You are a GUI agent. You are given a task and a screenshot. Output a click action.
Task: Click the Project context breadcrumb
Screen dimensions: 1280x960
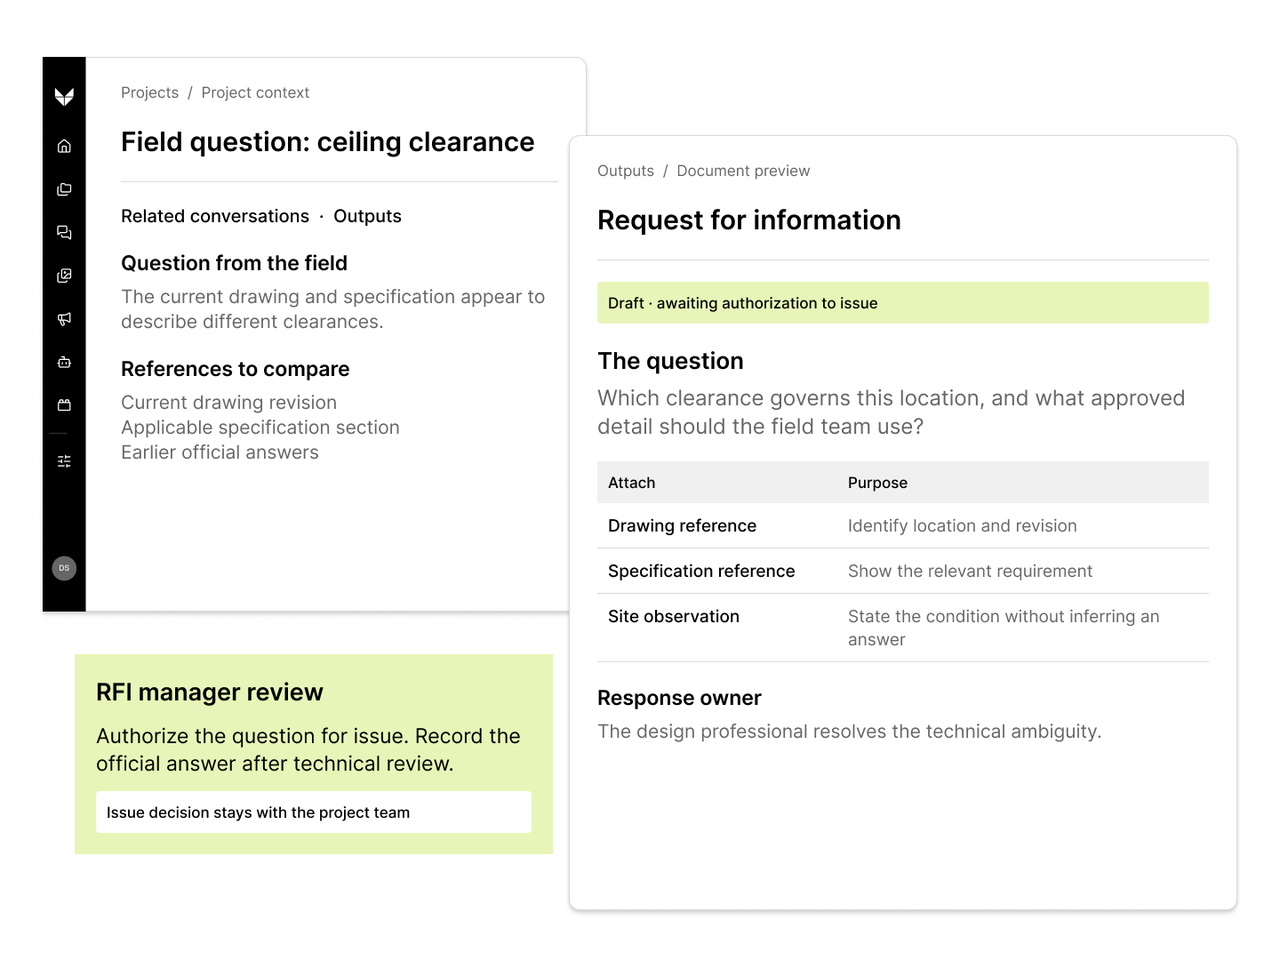click(255, 93)
